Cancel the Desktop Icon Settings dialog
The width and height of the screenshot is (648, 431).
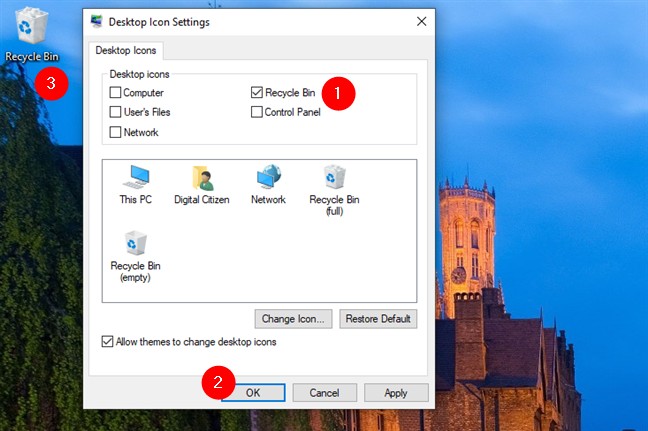point(325,393)
